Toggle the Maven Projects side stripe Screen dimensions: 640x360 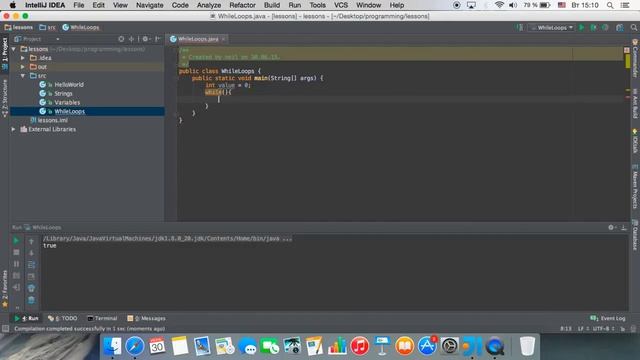point(635,187)
